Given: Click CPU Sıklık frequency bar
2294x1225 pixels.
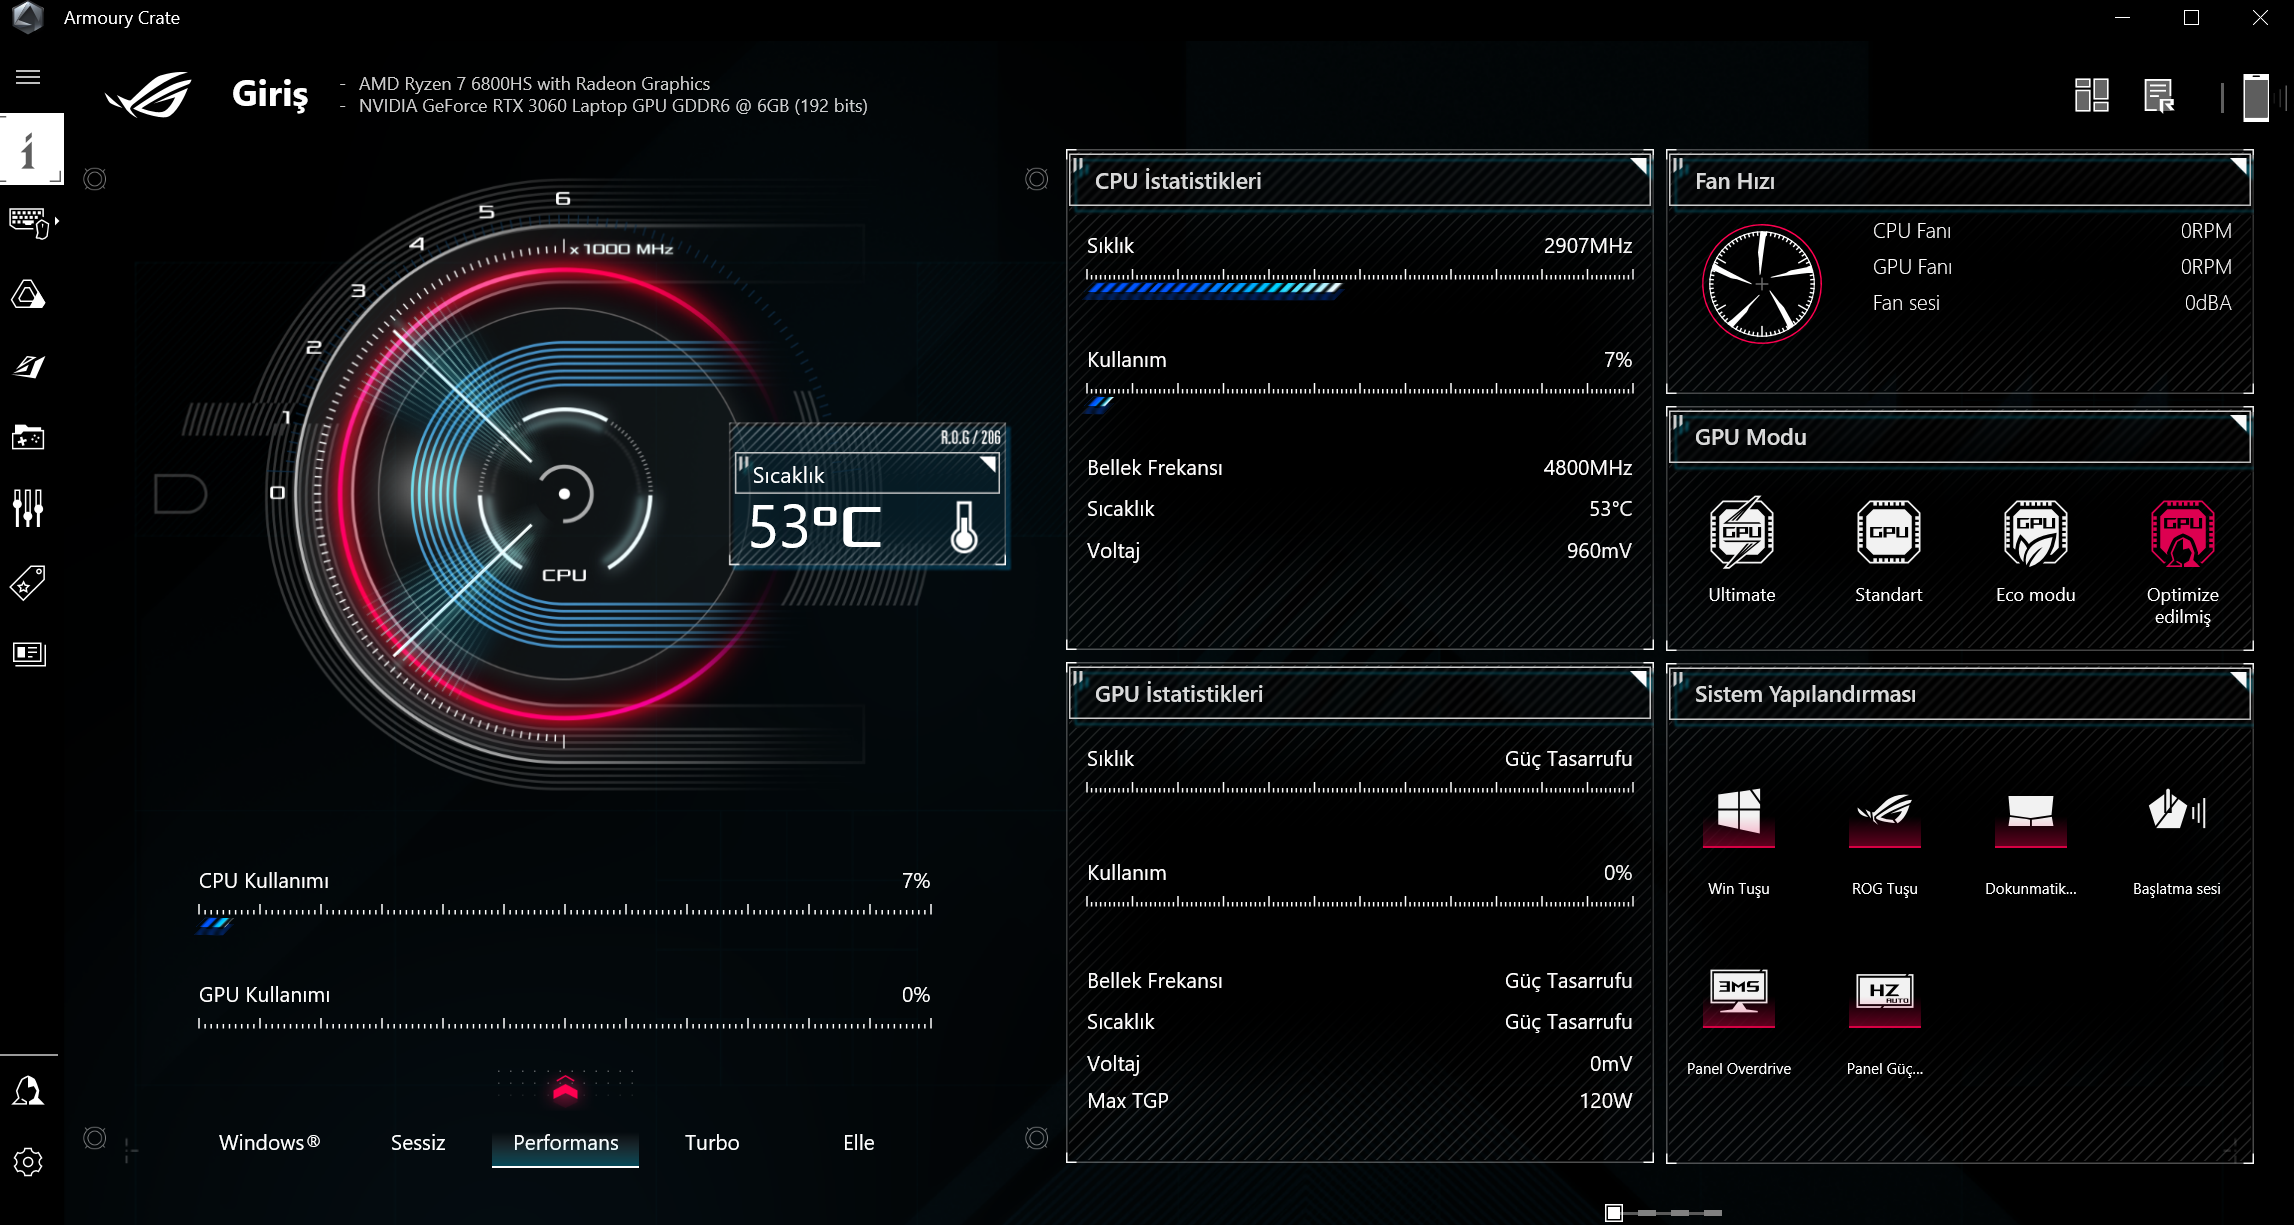Looking at the screenshot, I should tap(1360, 282).
